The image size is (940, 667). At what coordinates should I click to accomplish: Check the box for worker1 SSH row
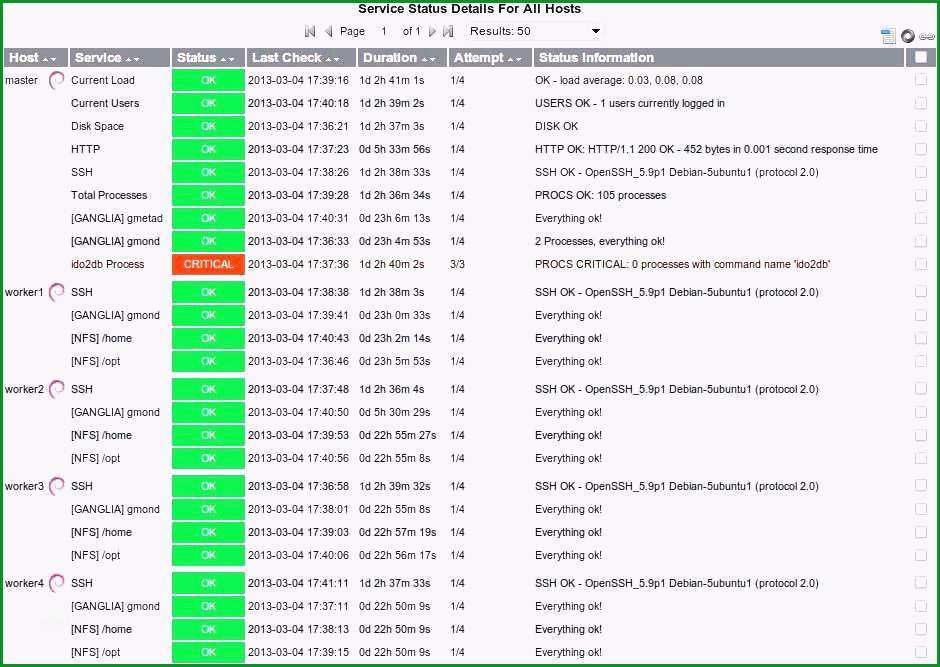[921, 292]
